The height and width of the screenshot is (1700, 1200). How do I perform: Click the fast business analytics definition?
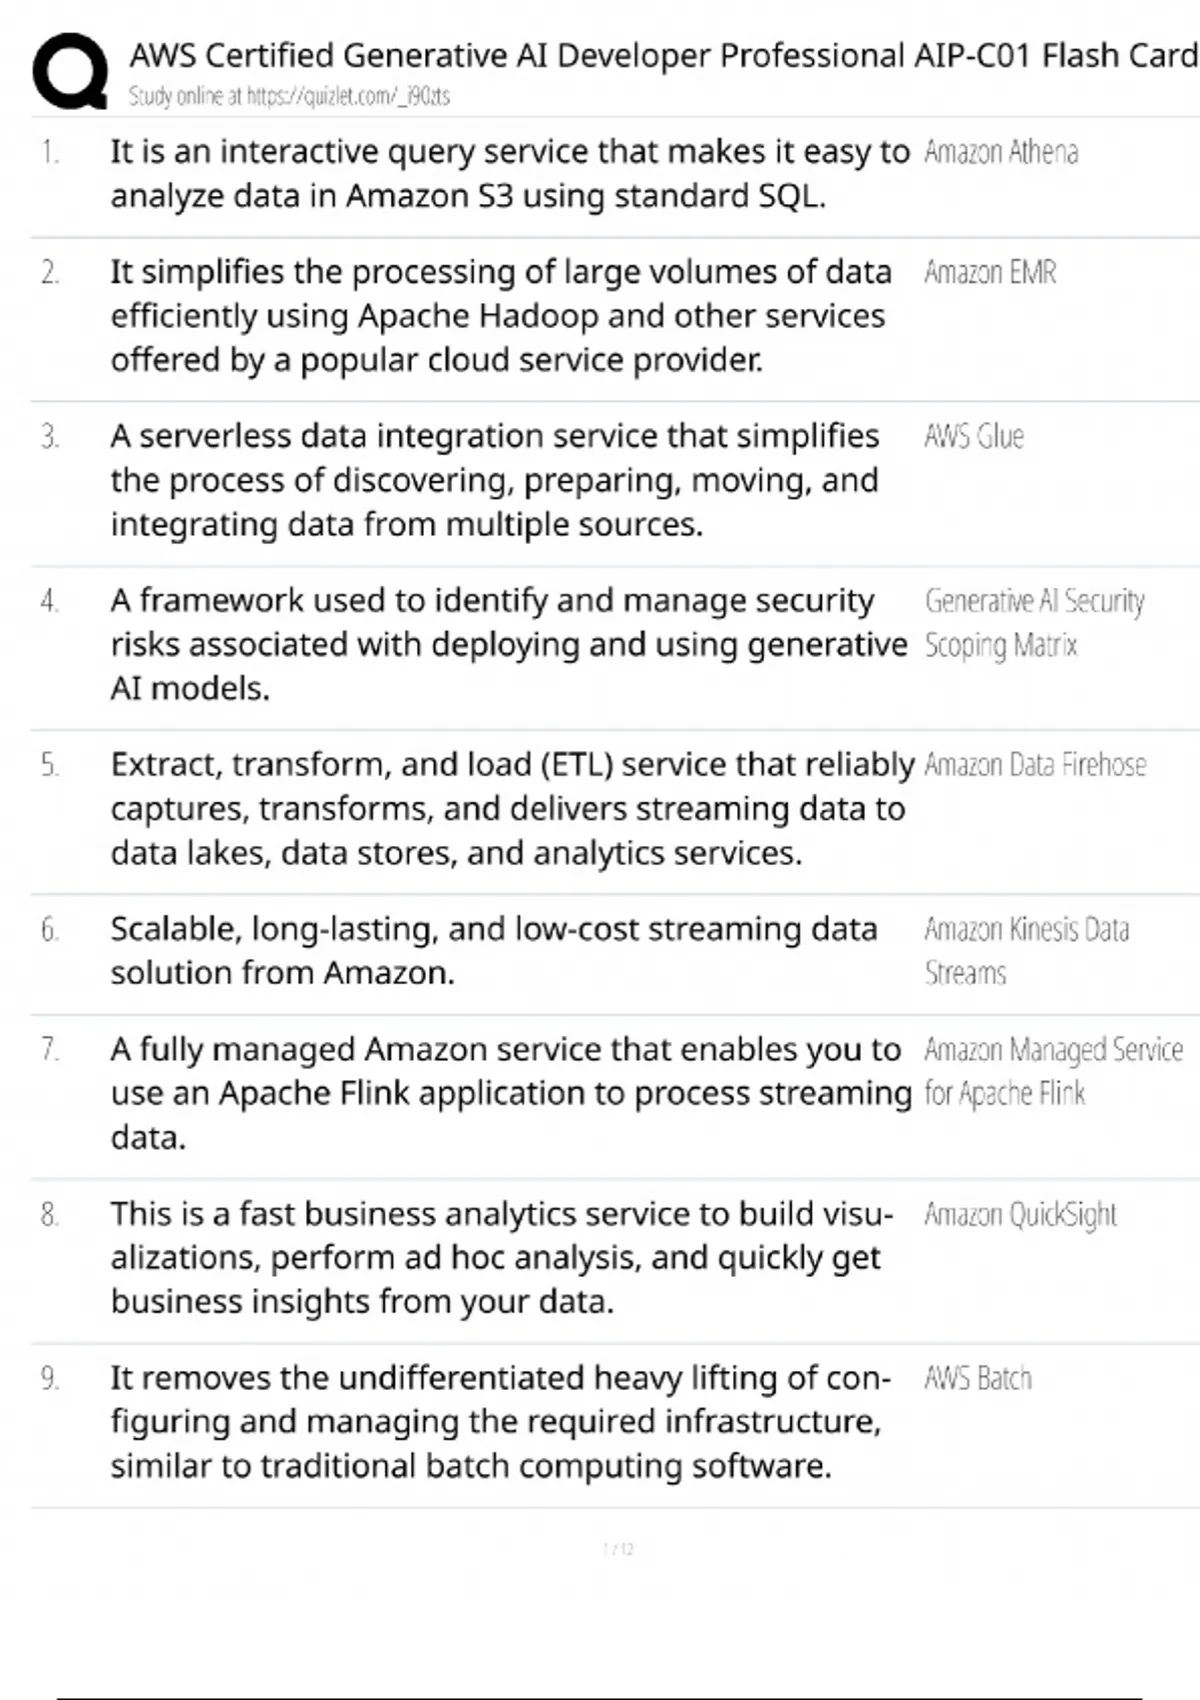click(x=501, y=1257)
